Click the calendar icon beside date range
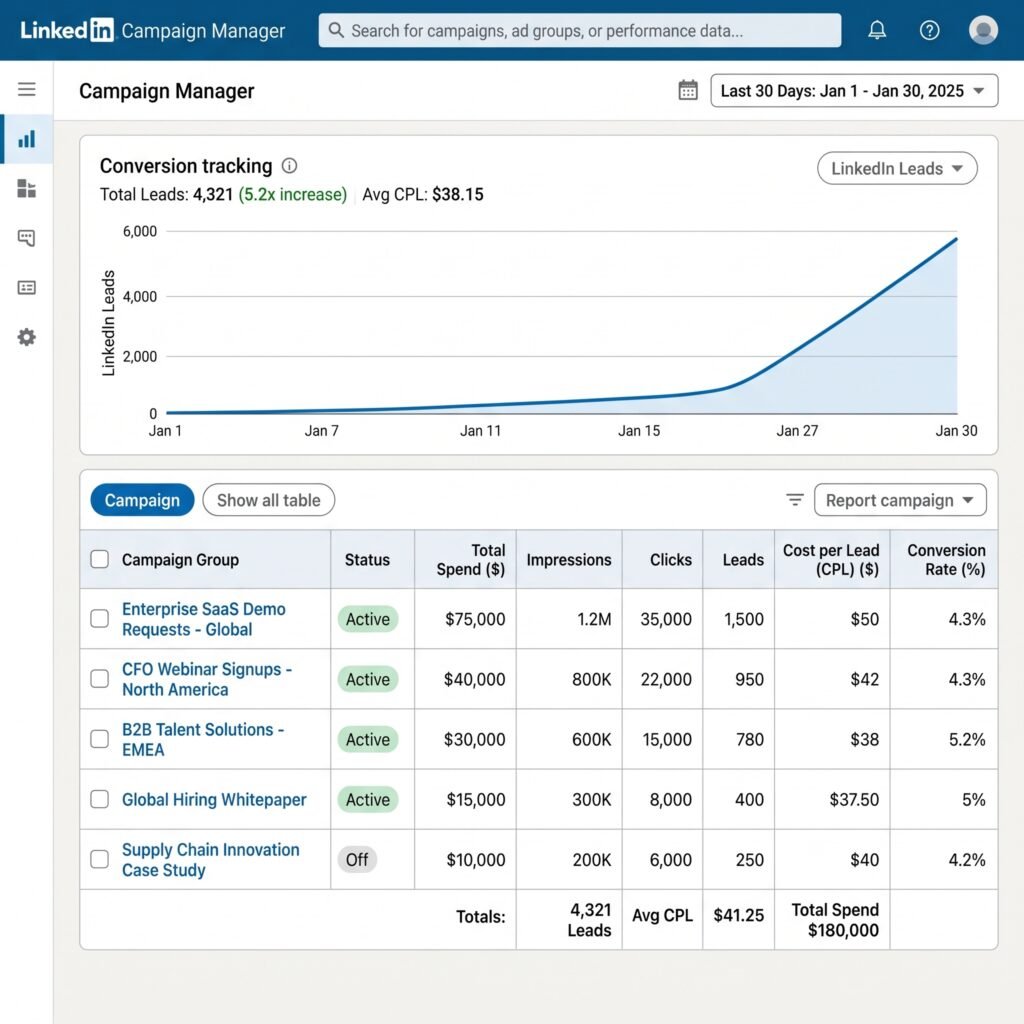Viewport: 1024px width, 1024px height. click(x=688, y=90)
